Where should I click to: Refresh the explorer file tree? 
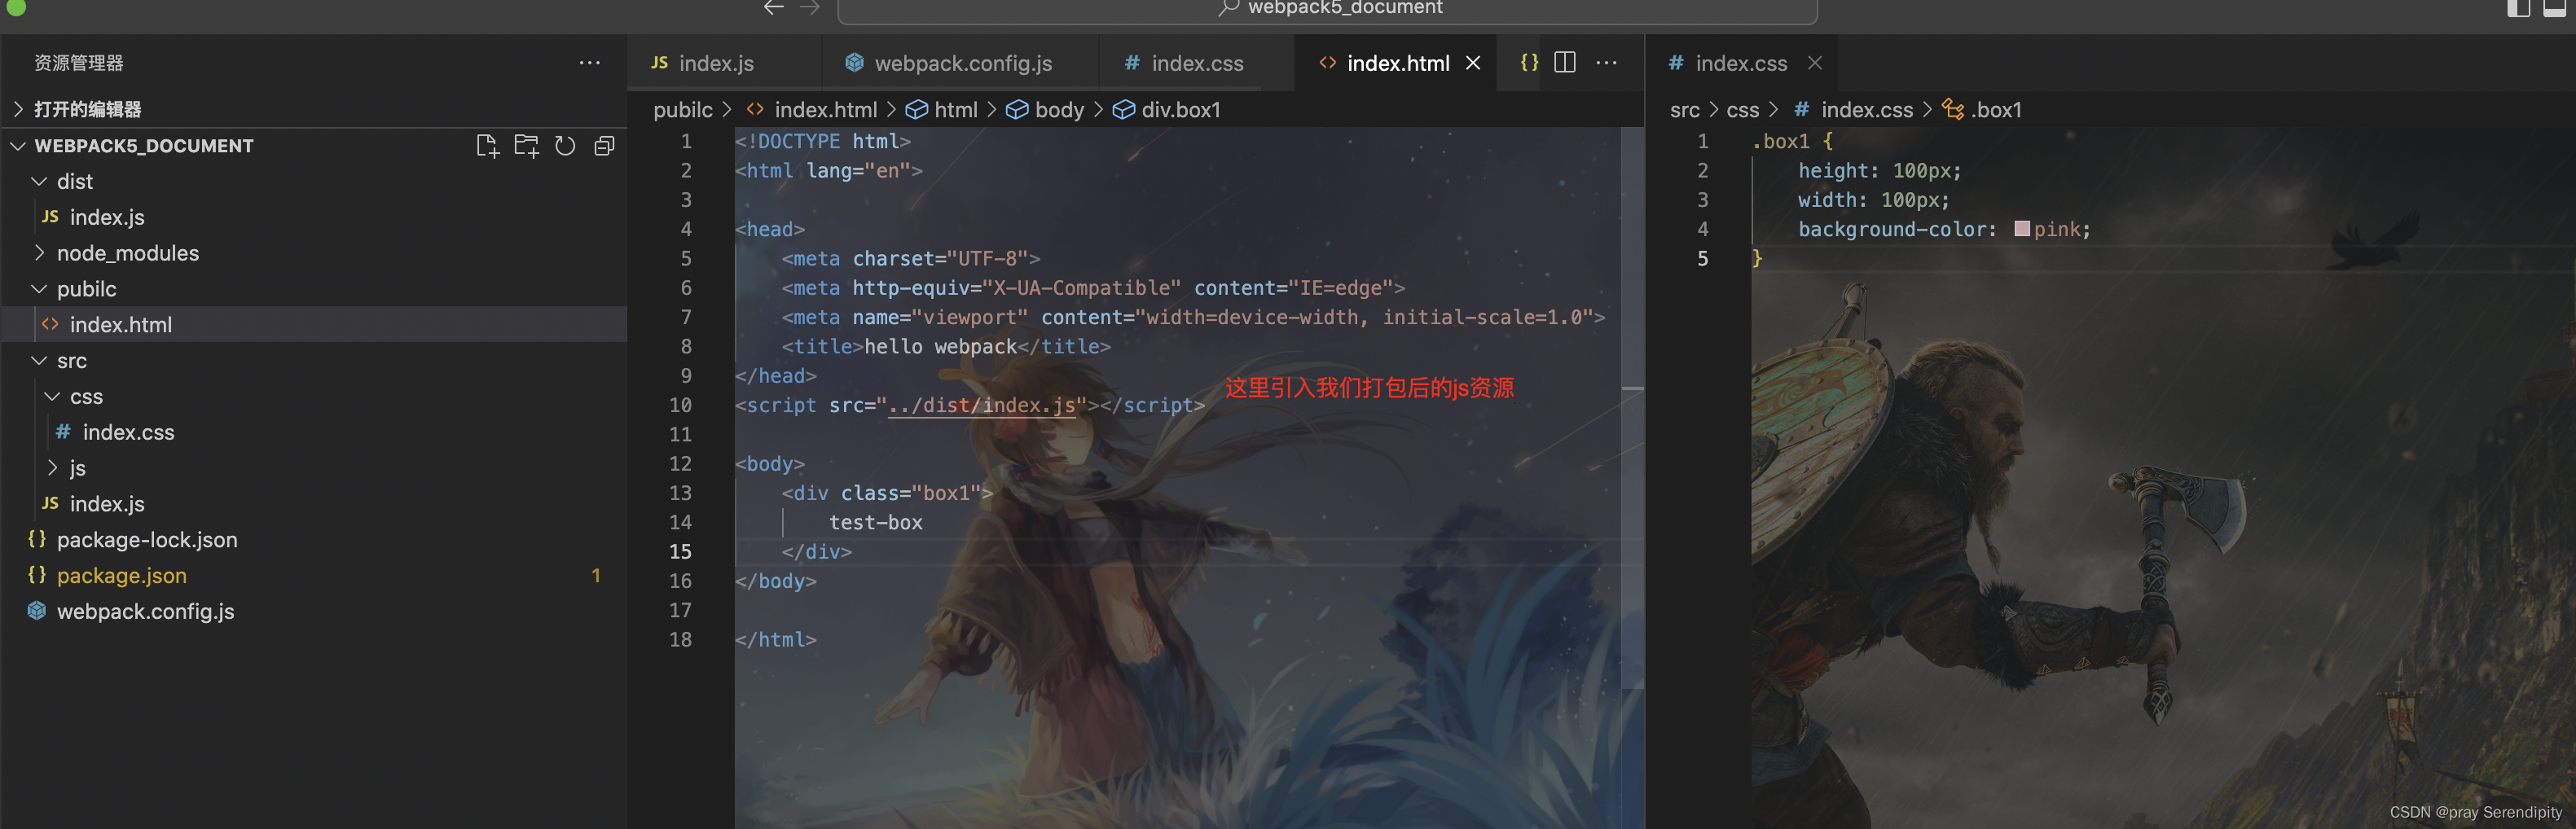[565, 146]
